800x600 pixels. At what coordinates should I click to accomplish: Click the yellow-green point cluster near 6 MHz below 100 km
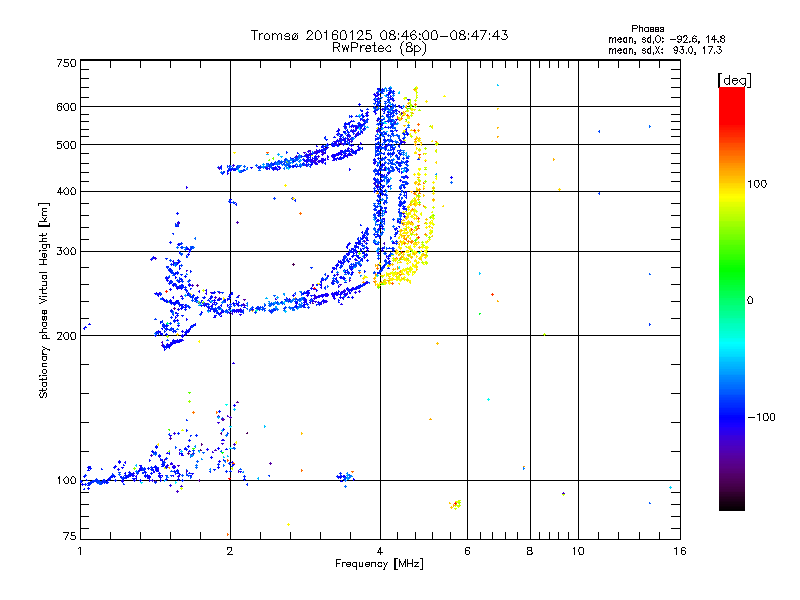click(455, 505)
